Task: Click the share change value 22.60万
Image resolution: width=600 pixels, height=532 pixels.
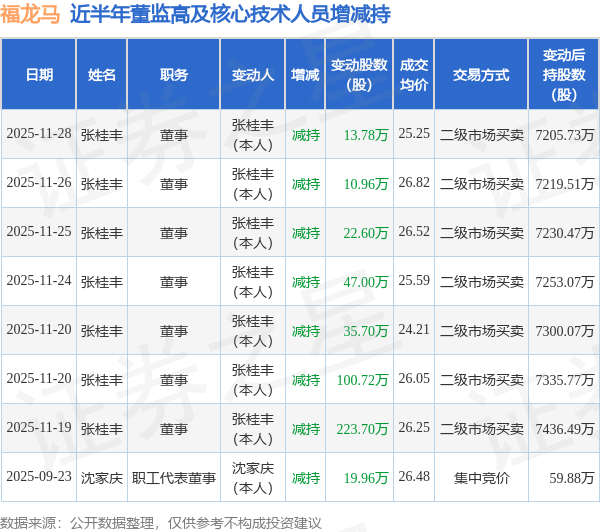Action: tap(366, 233)
